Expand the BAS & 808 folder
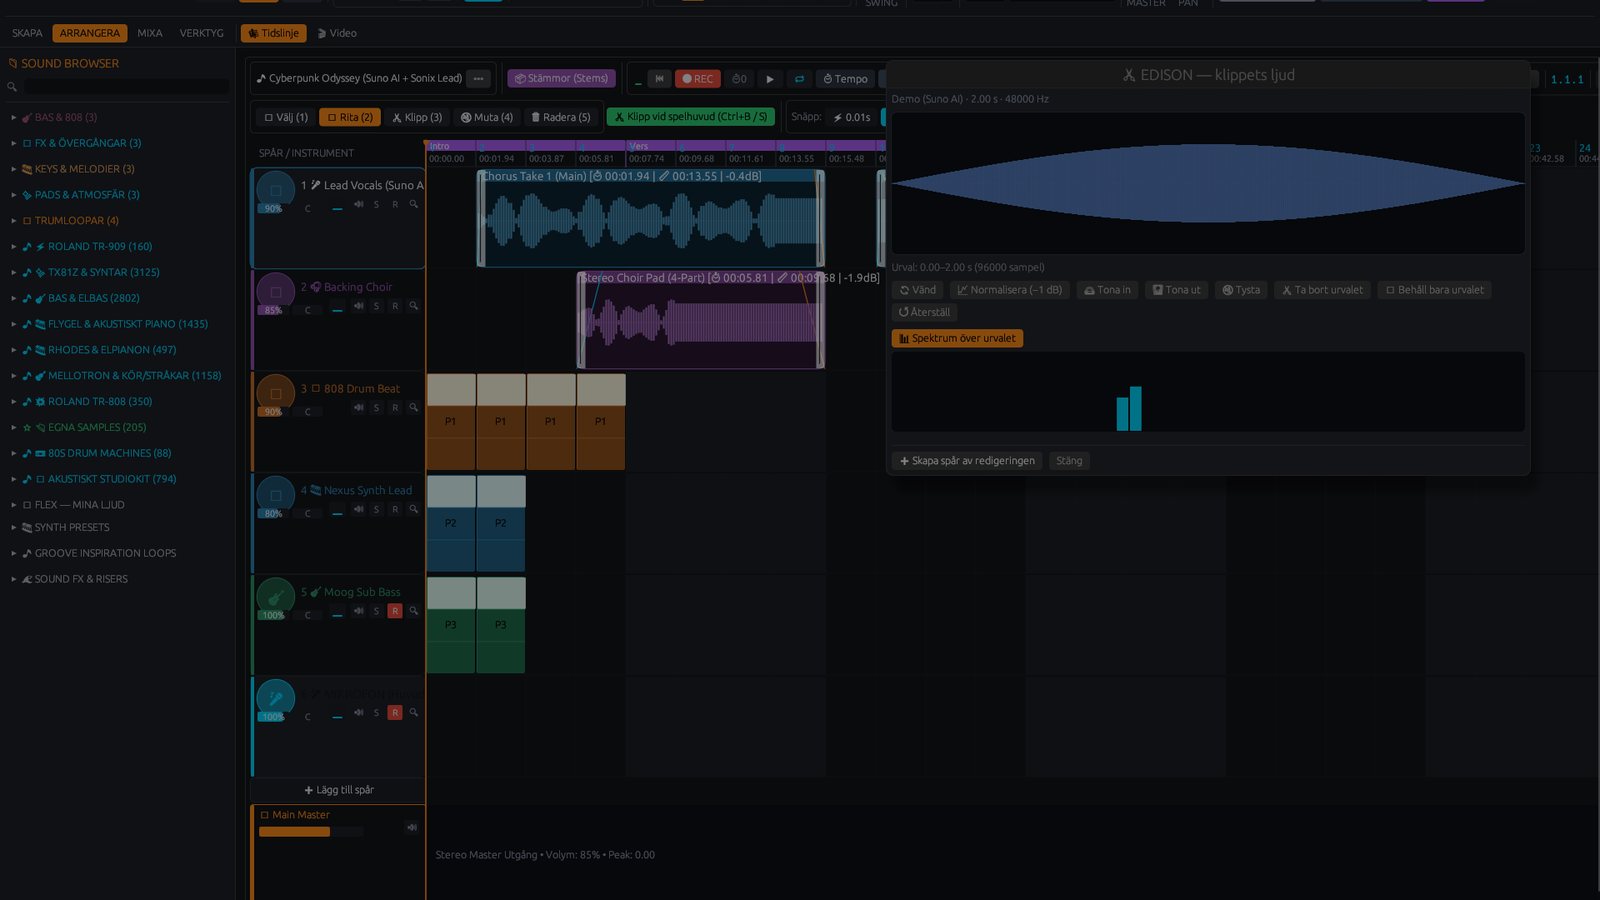Viewport: 1600px width, 900px height. (60, 117)
